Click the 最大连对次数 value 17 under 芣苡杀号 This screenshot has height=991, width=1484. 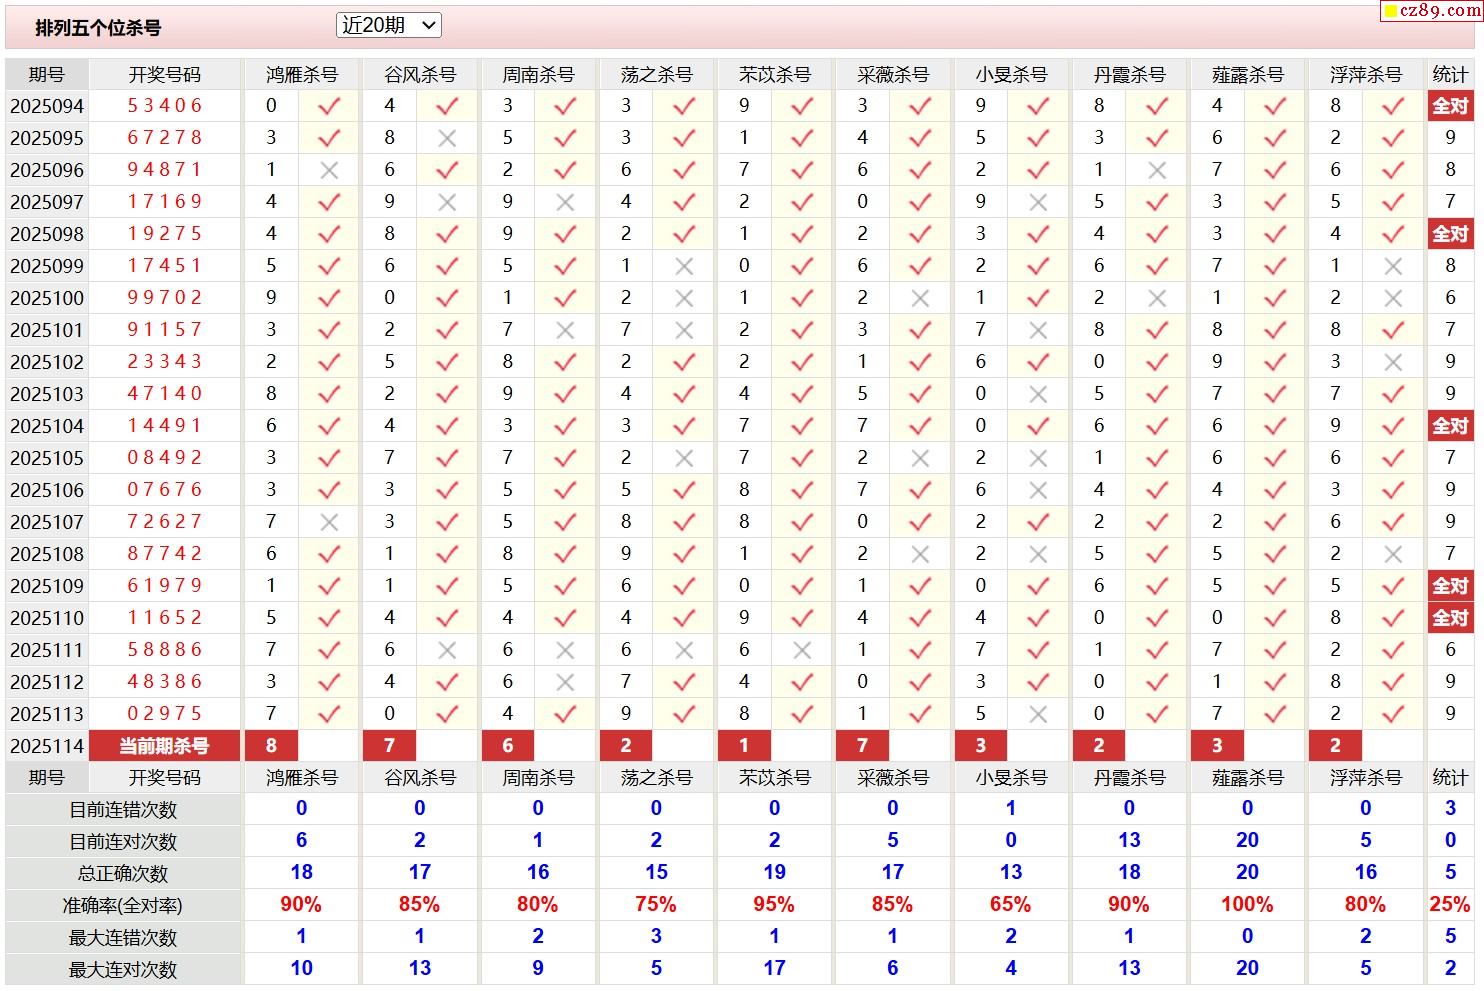(774, 969)
